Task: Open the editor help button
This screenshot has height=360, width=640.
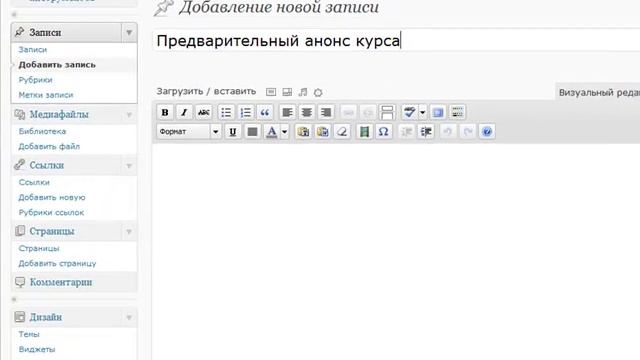Action: (x=487, y=131)
